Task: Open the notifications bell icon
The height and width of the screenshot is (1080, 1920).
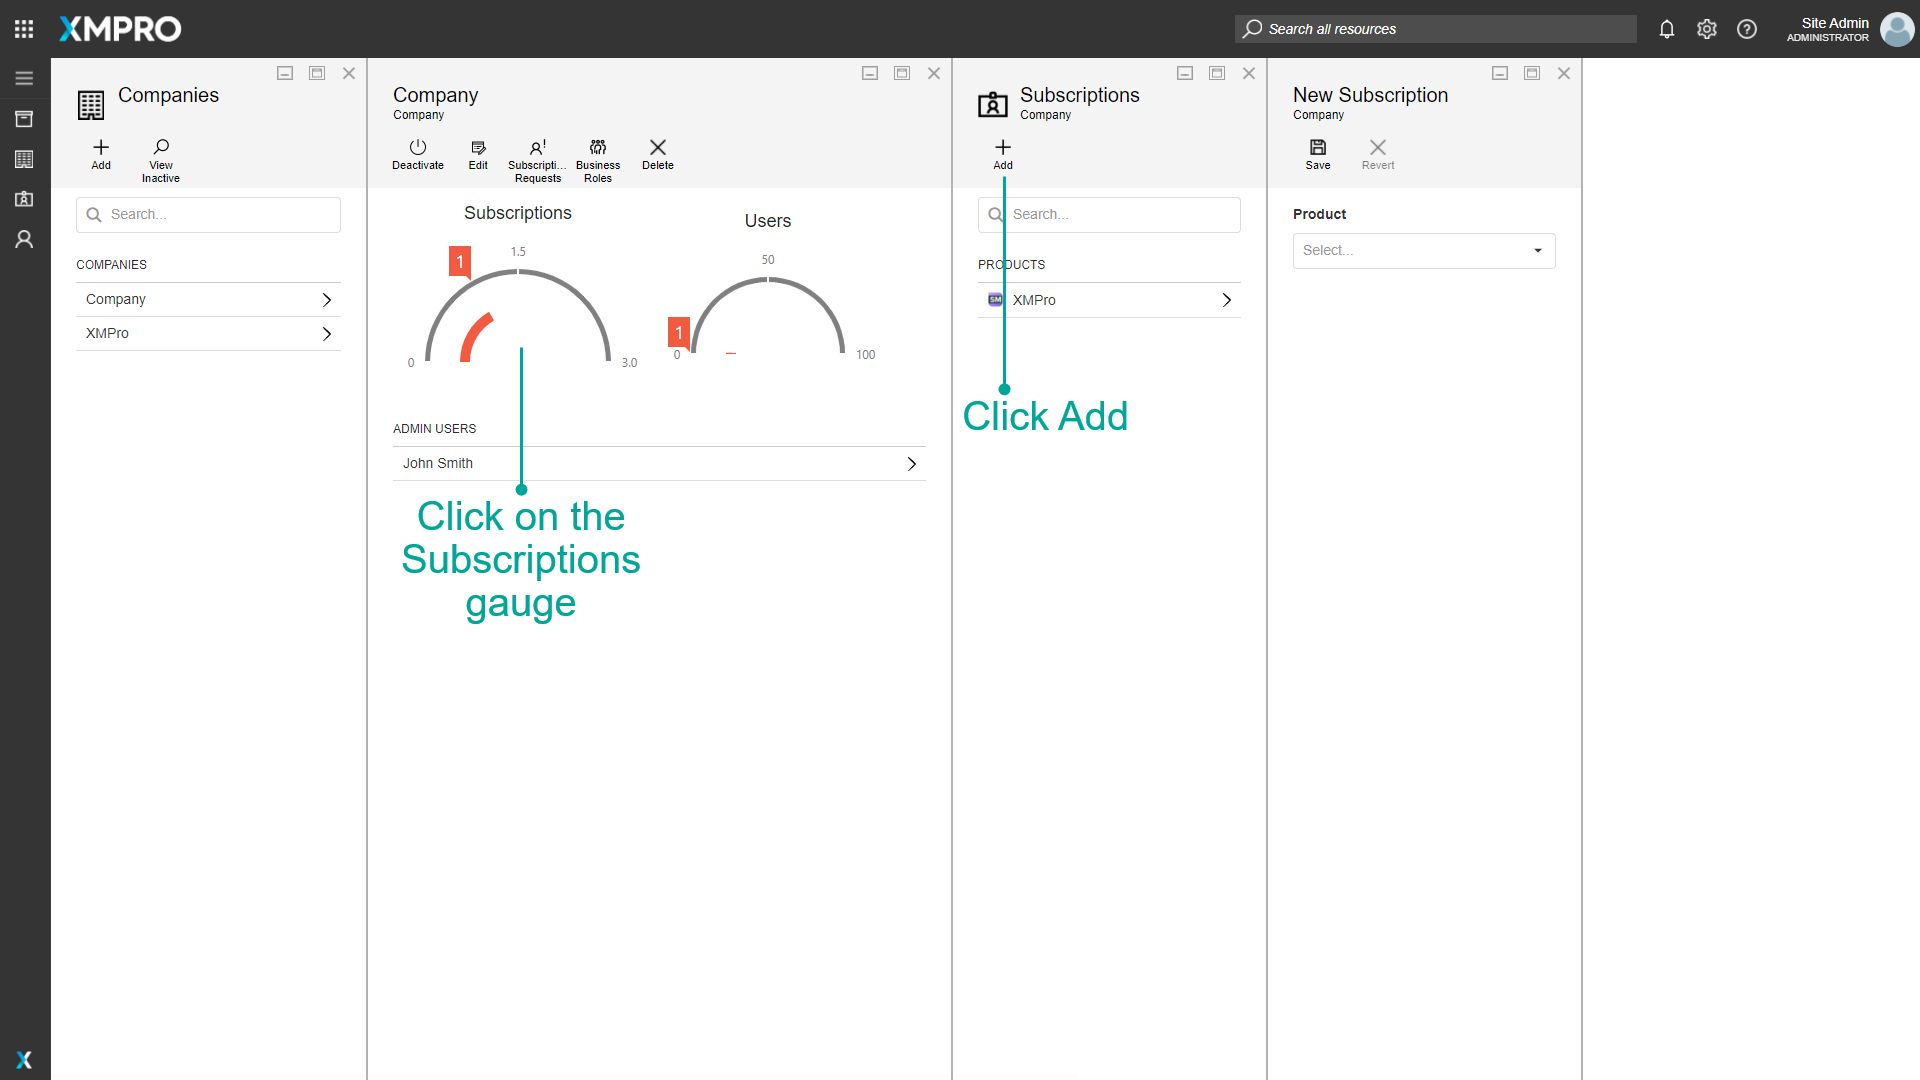Action: click(1666, 29)
